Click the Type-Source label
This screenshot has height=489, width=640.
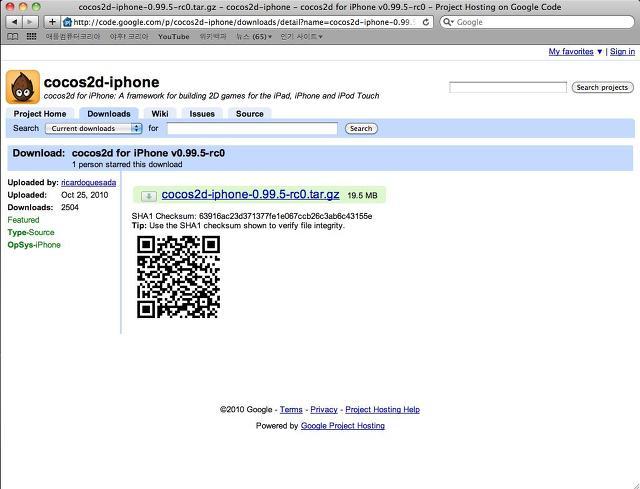coord(31,232)
